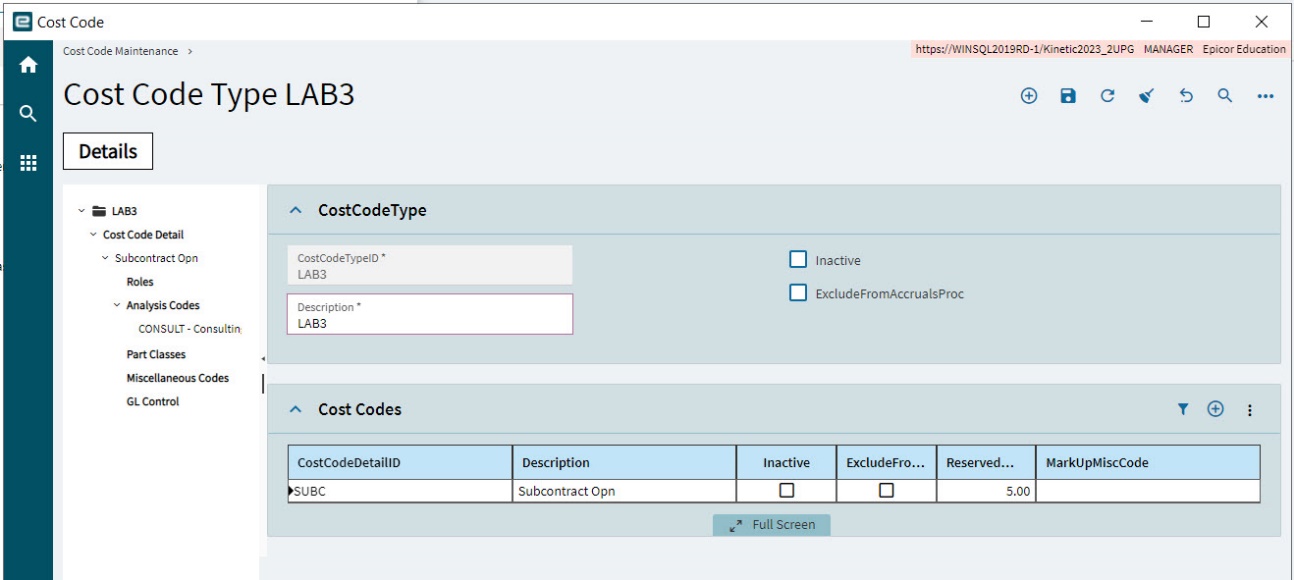Open the toolbar search magnifier icon
1294x580 pixels.
(x=1225, y=96)
